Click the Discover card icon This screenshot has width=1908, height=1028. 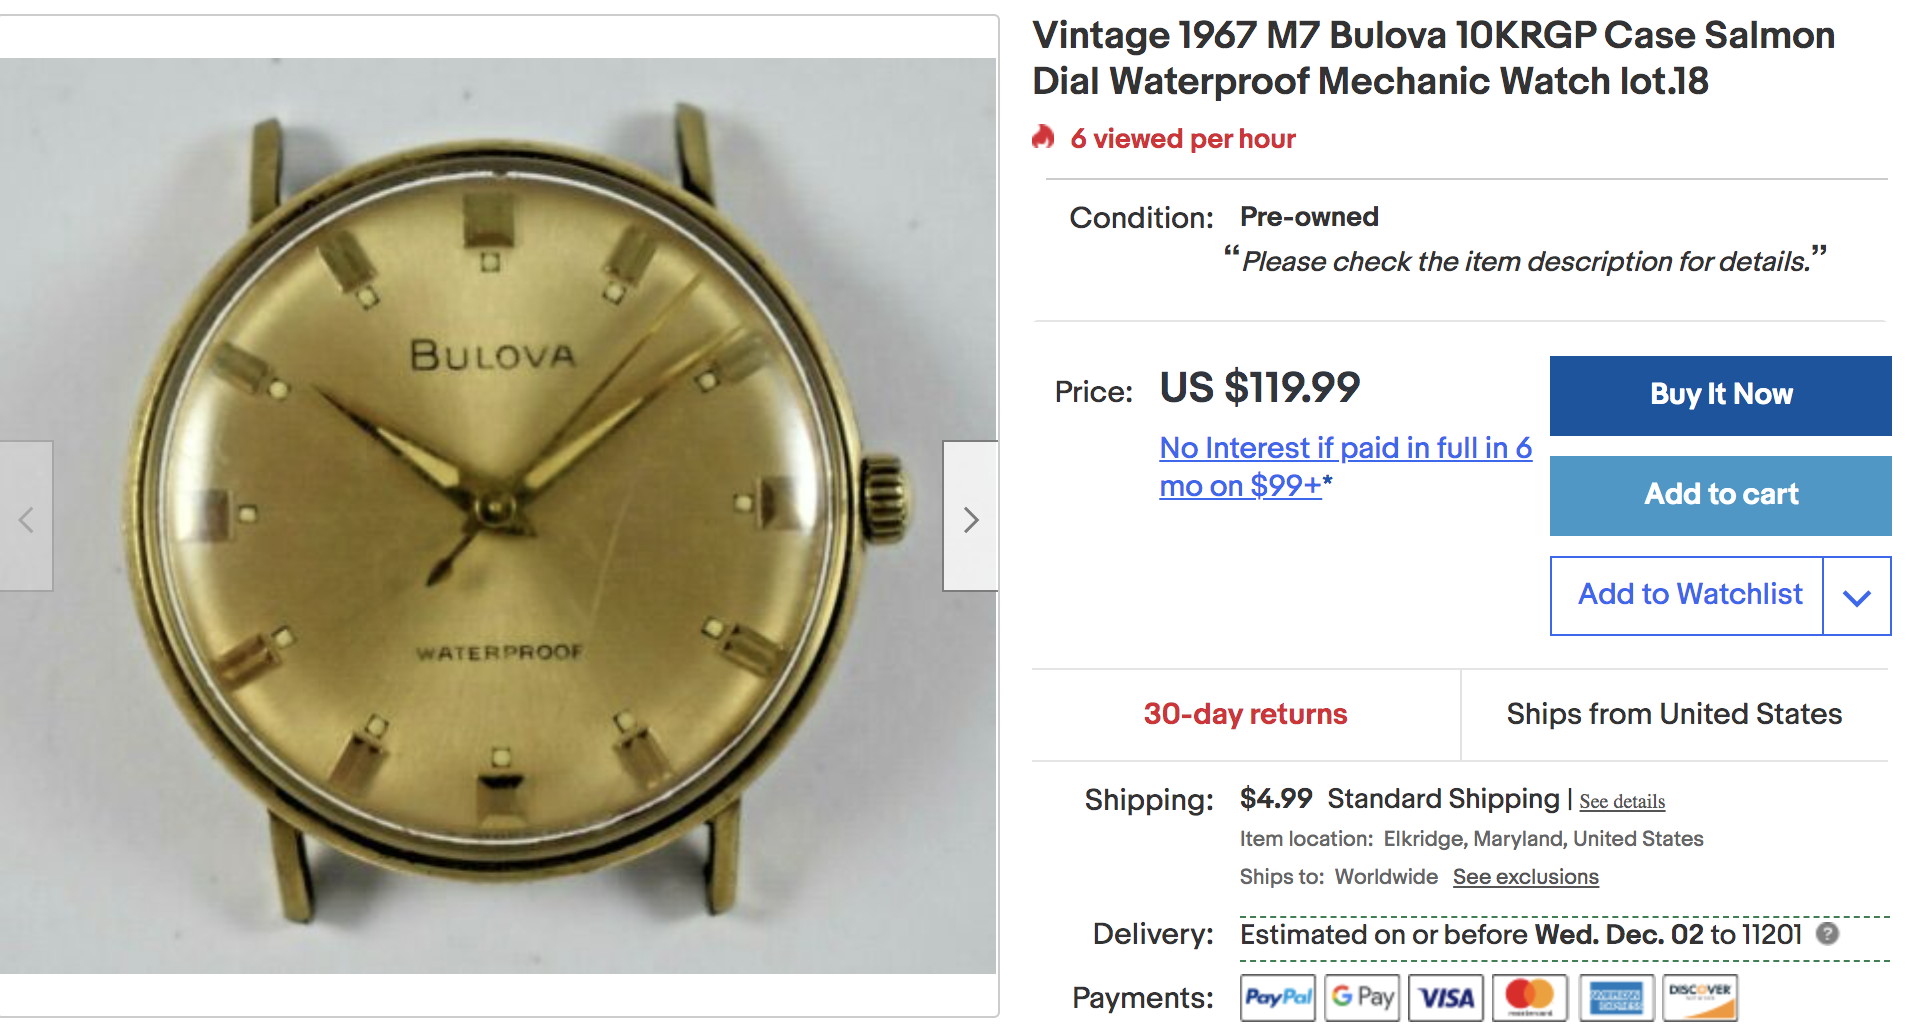click(1700, 997)
